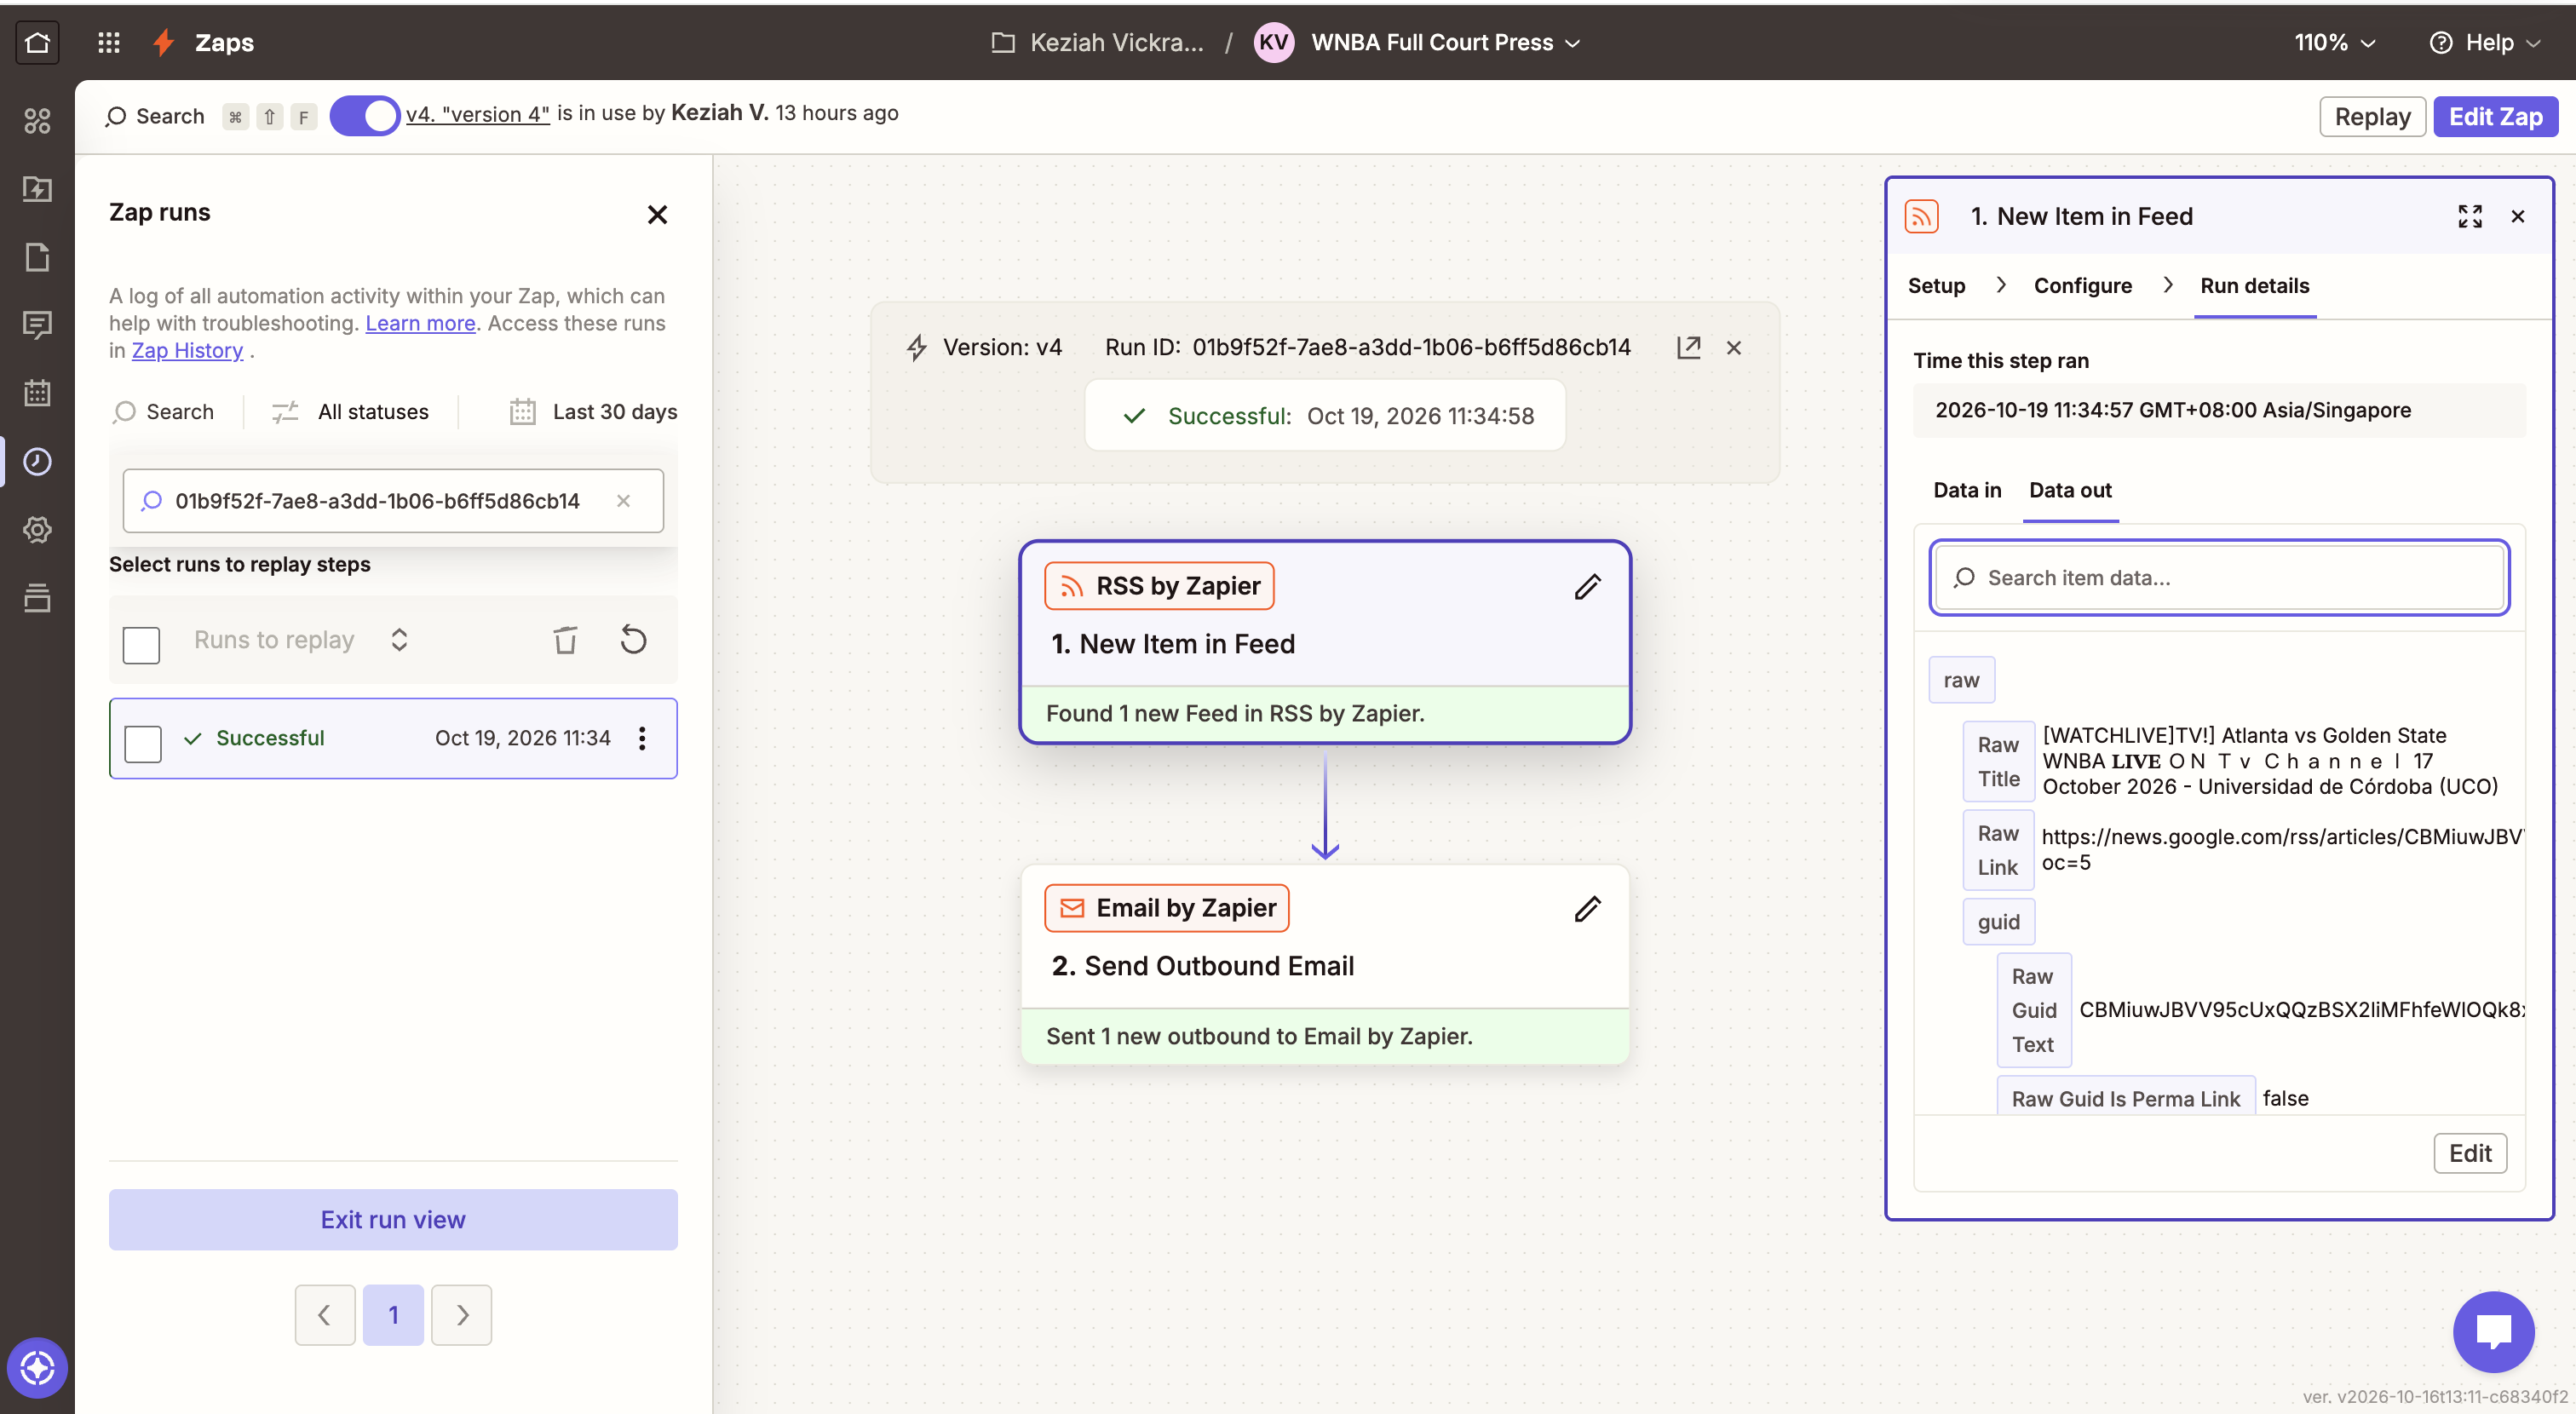The height and width of the screenshot is (1414, 2576).
Task: Select the Data out tab
Action: pyautogui.click(x=2070, y=490)
